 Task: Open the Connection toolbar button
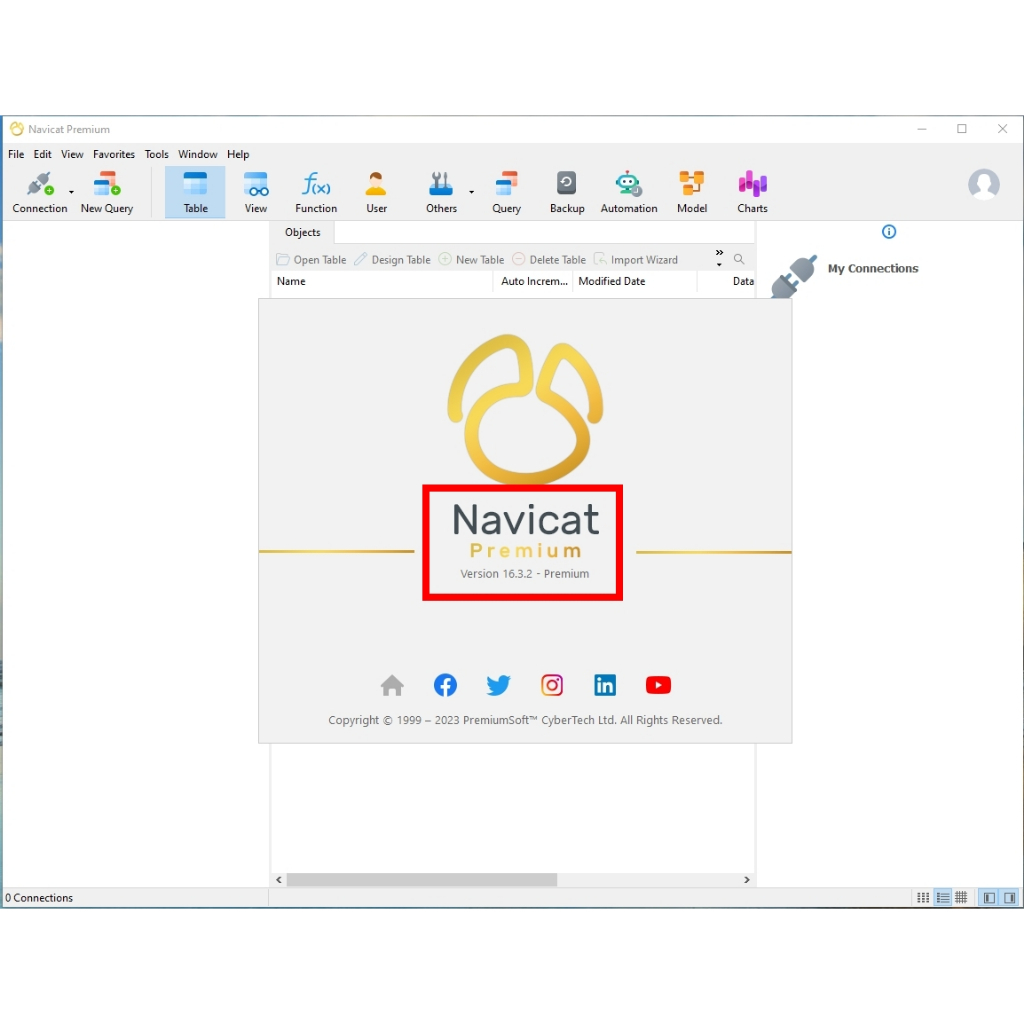(39, 192)
